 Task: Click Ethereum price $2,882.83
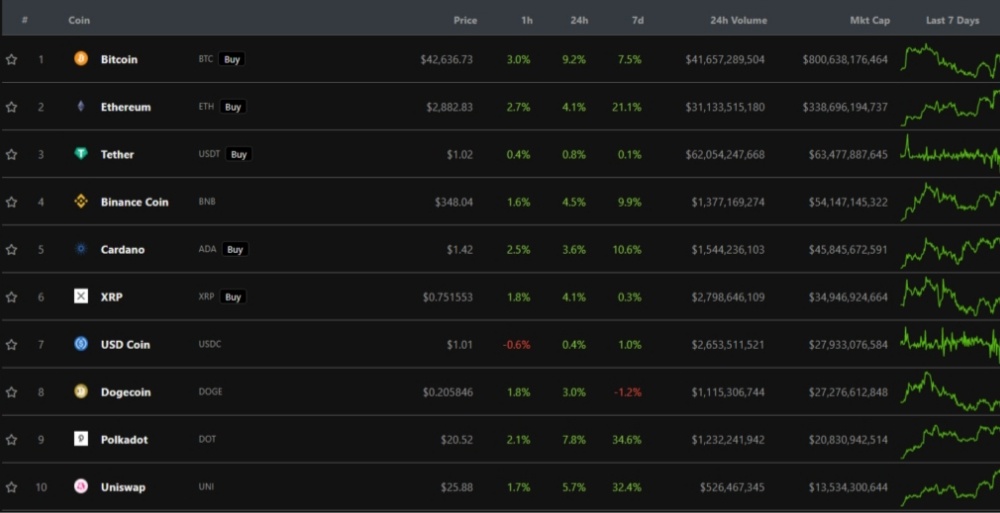tap(450, 107)
